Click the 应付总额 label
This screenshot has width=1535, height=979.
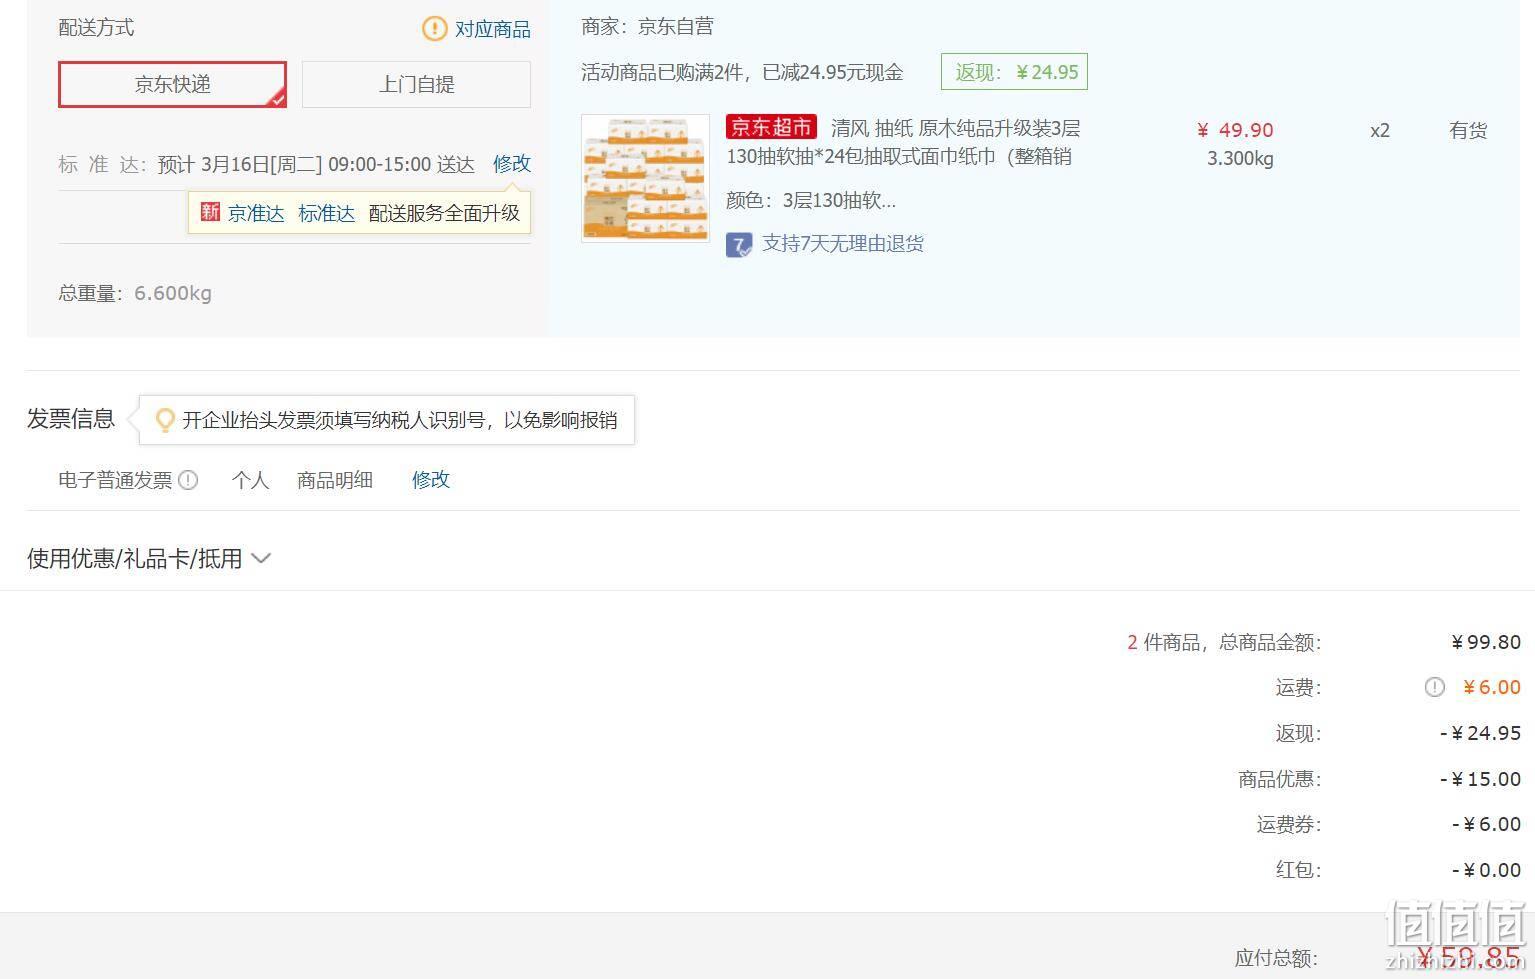(1276, 958)
